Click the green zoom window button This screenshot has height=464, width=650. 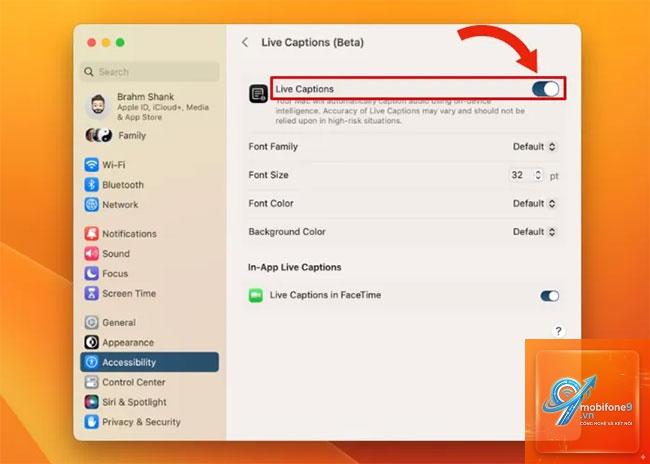[x=120, y=42]
